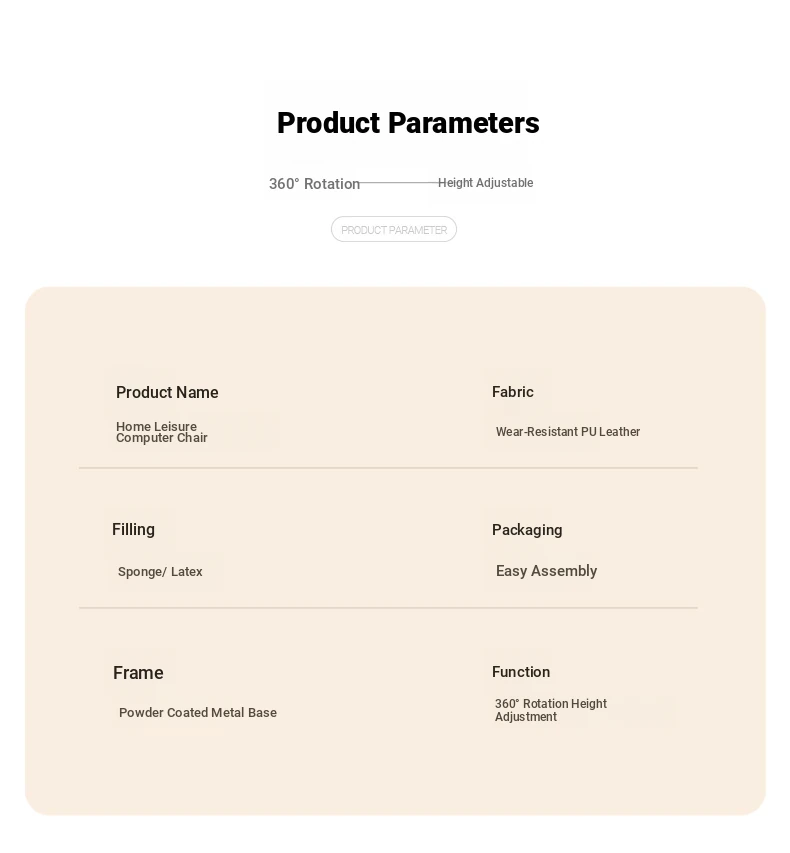
Task: Click the Powder Coated Metal Base value
Action: [x=198, y=713]
